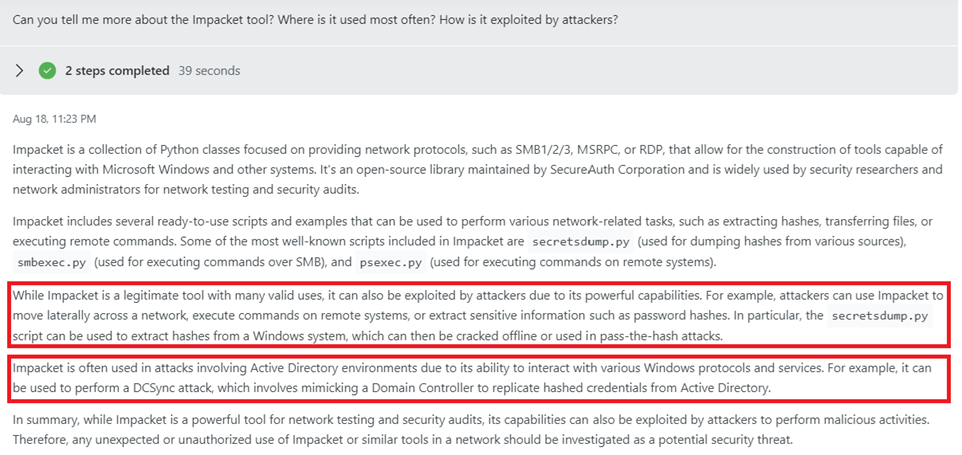Click the opening paragraph 'Impacket is a collection'
The image size is (962, 455).
point(478,170)
